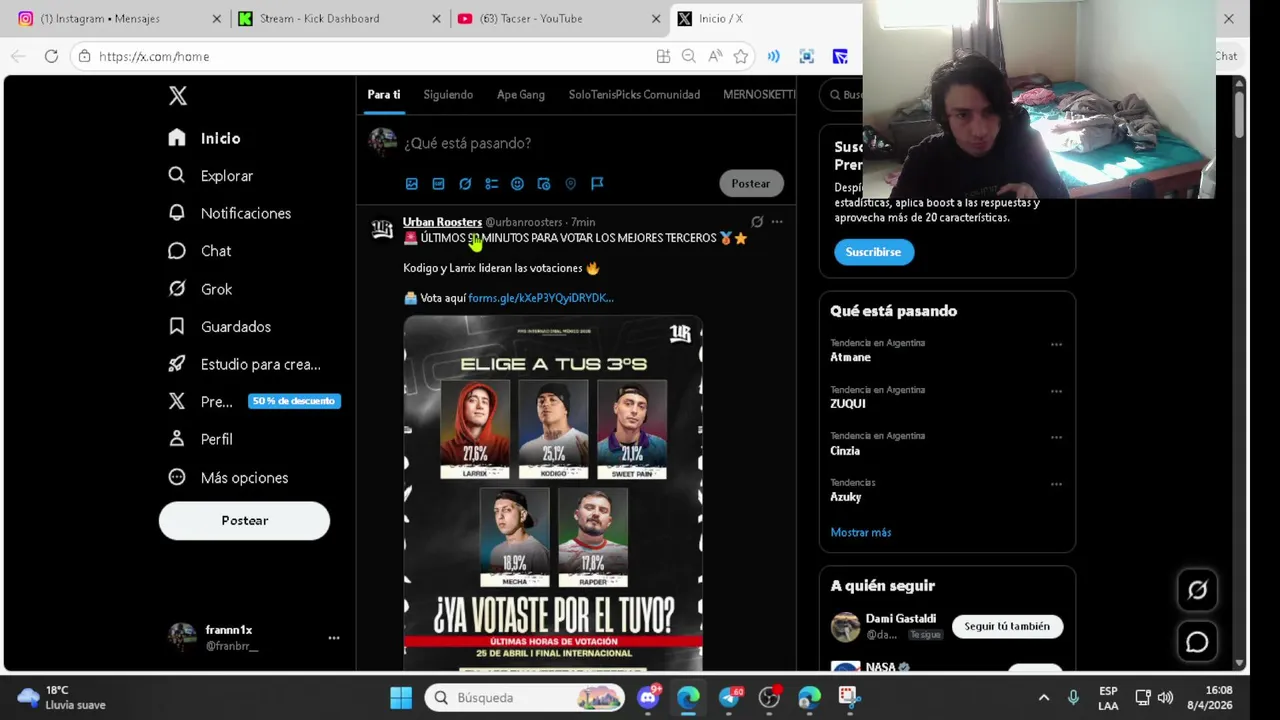Click the Postear button in the composer
1280x720 pixels.
(x=750, y=184)
